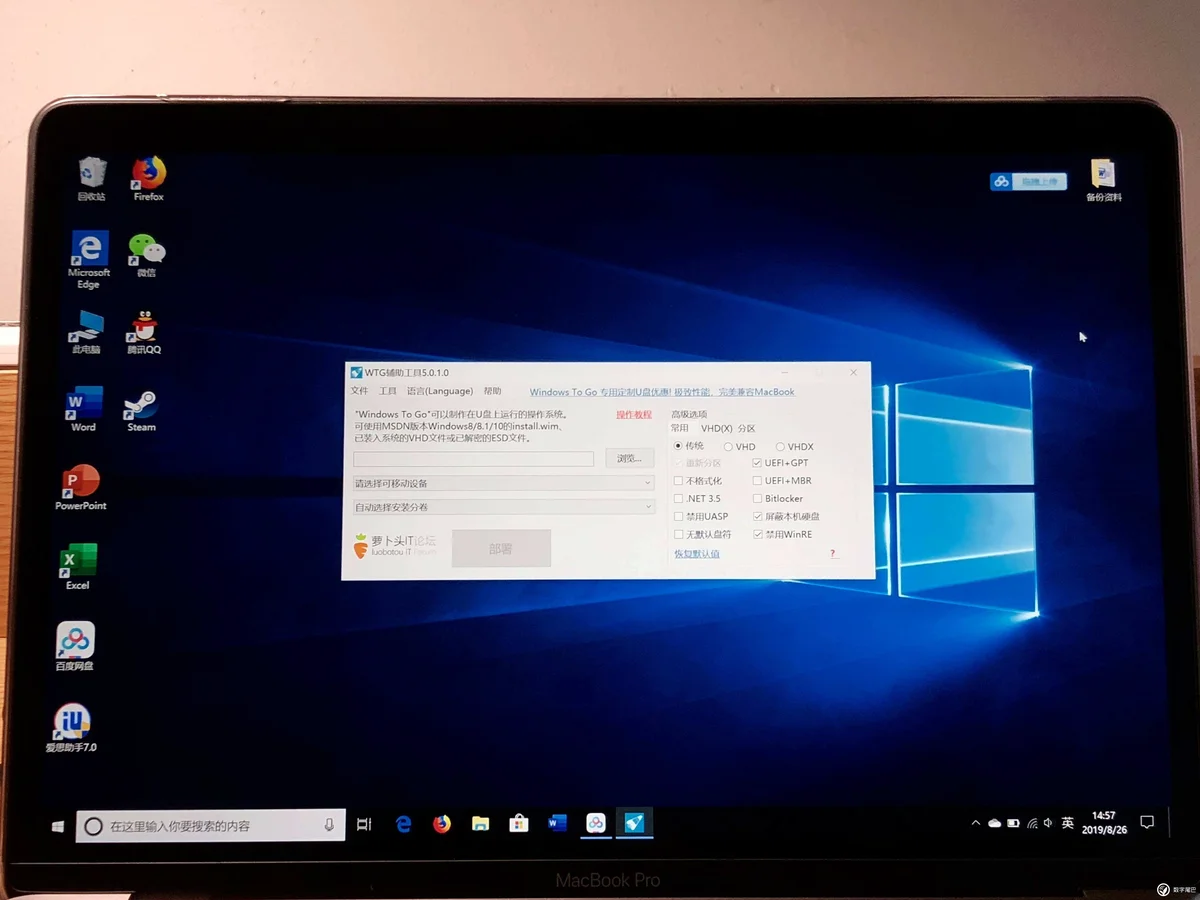Switch to Baidu Netdisk on the taskbar
This screenshot has height=900, width=1200.
point(596,823)
